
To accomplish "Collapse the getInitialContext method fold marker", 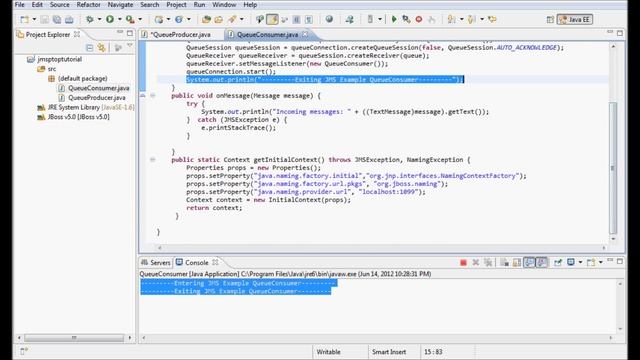I will [x=153, y=160].
